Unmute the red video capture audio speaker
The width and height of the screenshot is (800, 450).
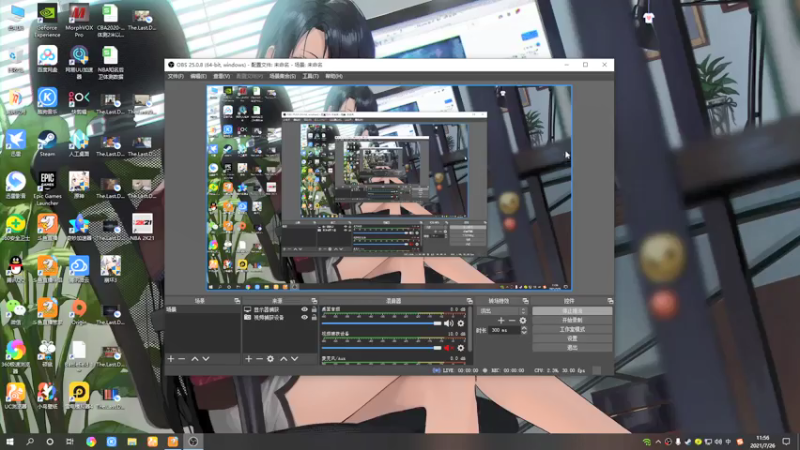click(x=448, y=348)
